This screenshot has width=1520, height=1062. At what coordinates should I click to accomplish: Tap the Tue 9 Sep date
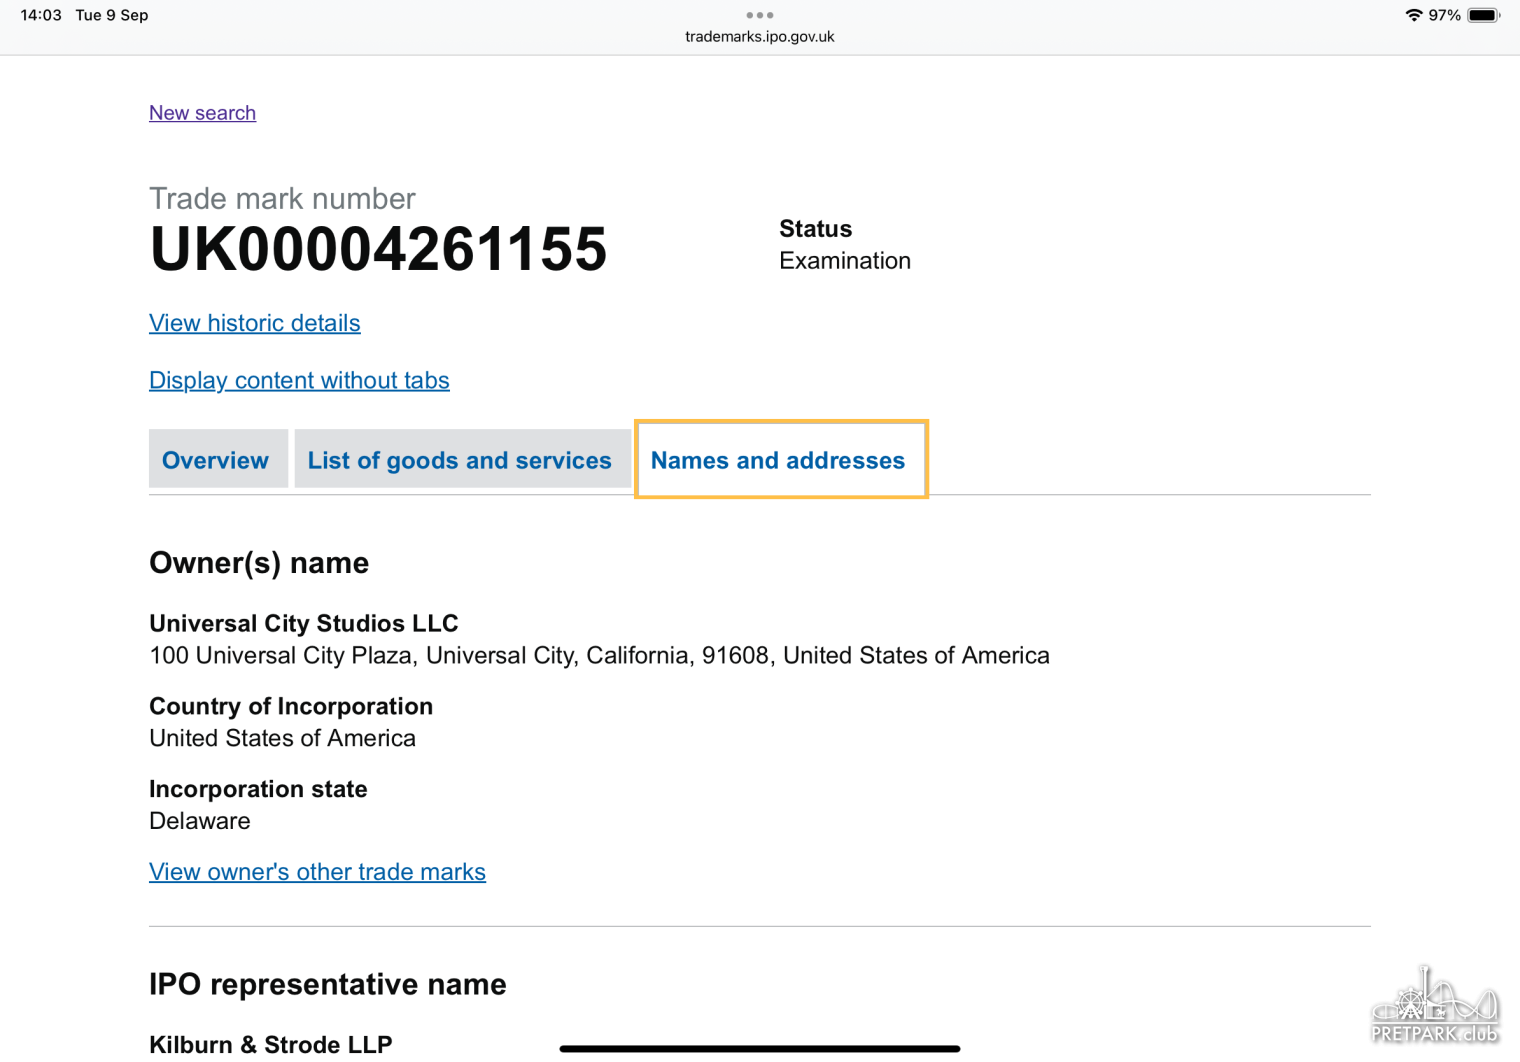pyautogui.click(x=112, y=15)
